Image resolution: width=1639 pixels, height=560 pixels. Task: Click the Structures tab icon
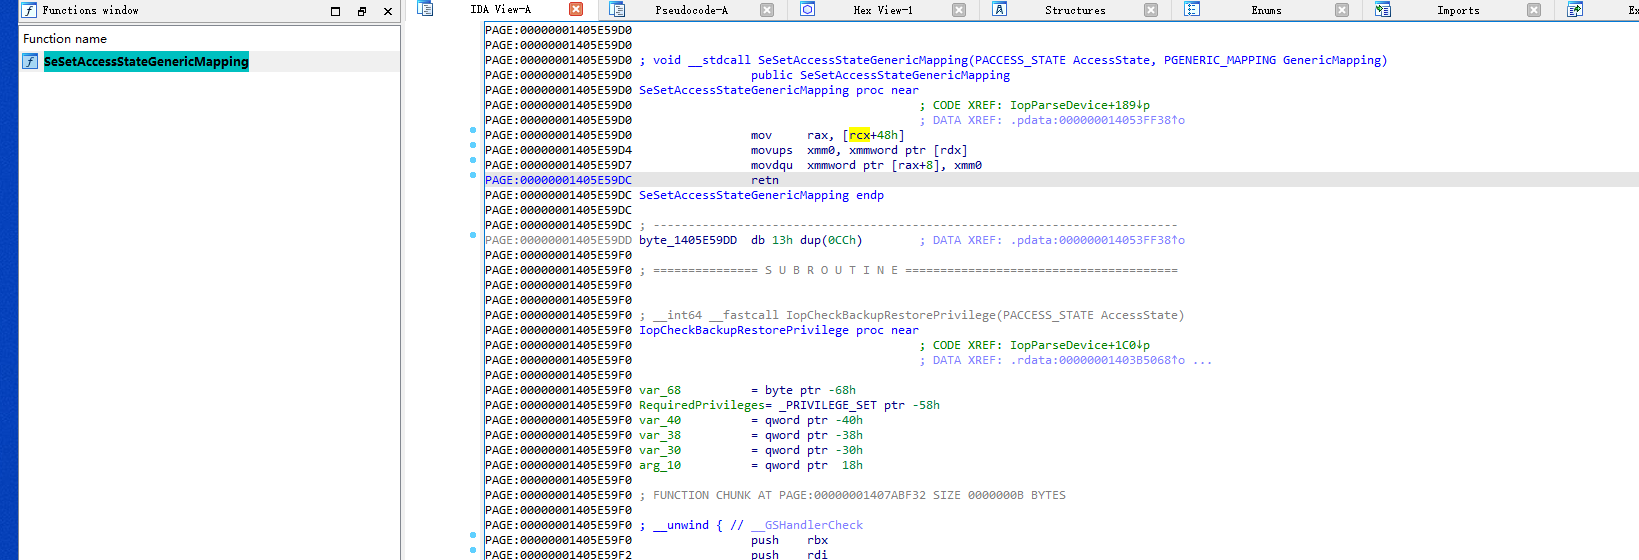click(999, 9)
